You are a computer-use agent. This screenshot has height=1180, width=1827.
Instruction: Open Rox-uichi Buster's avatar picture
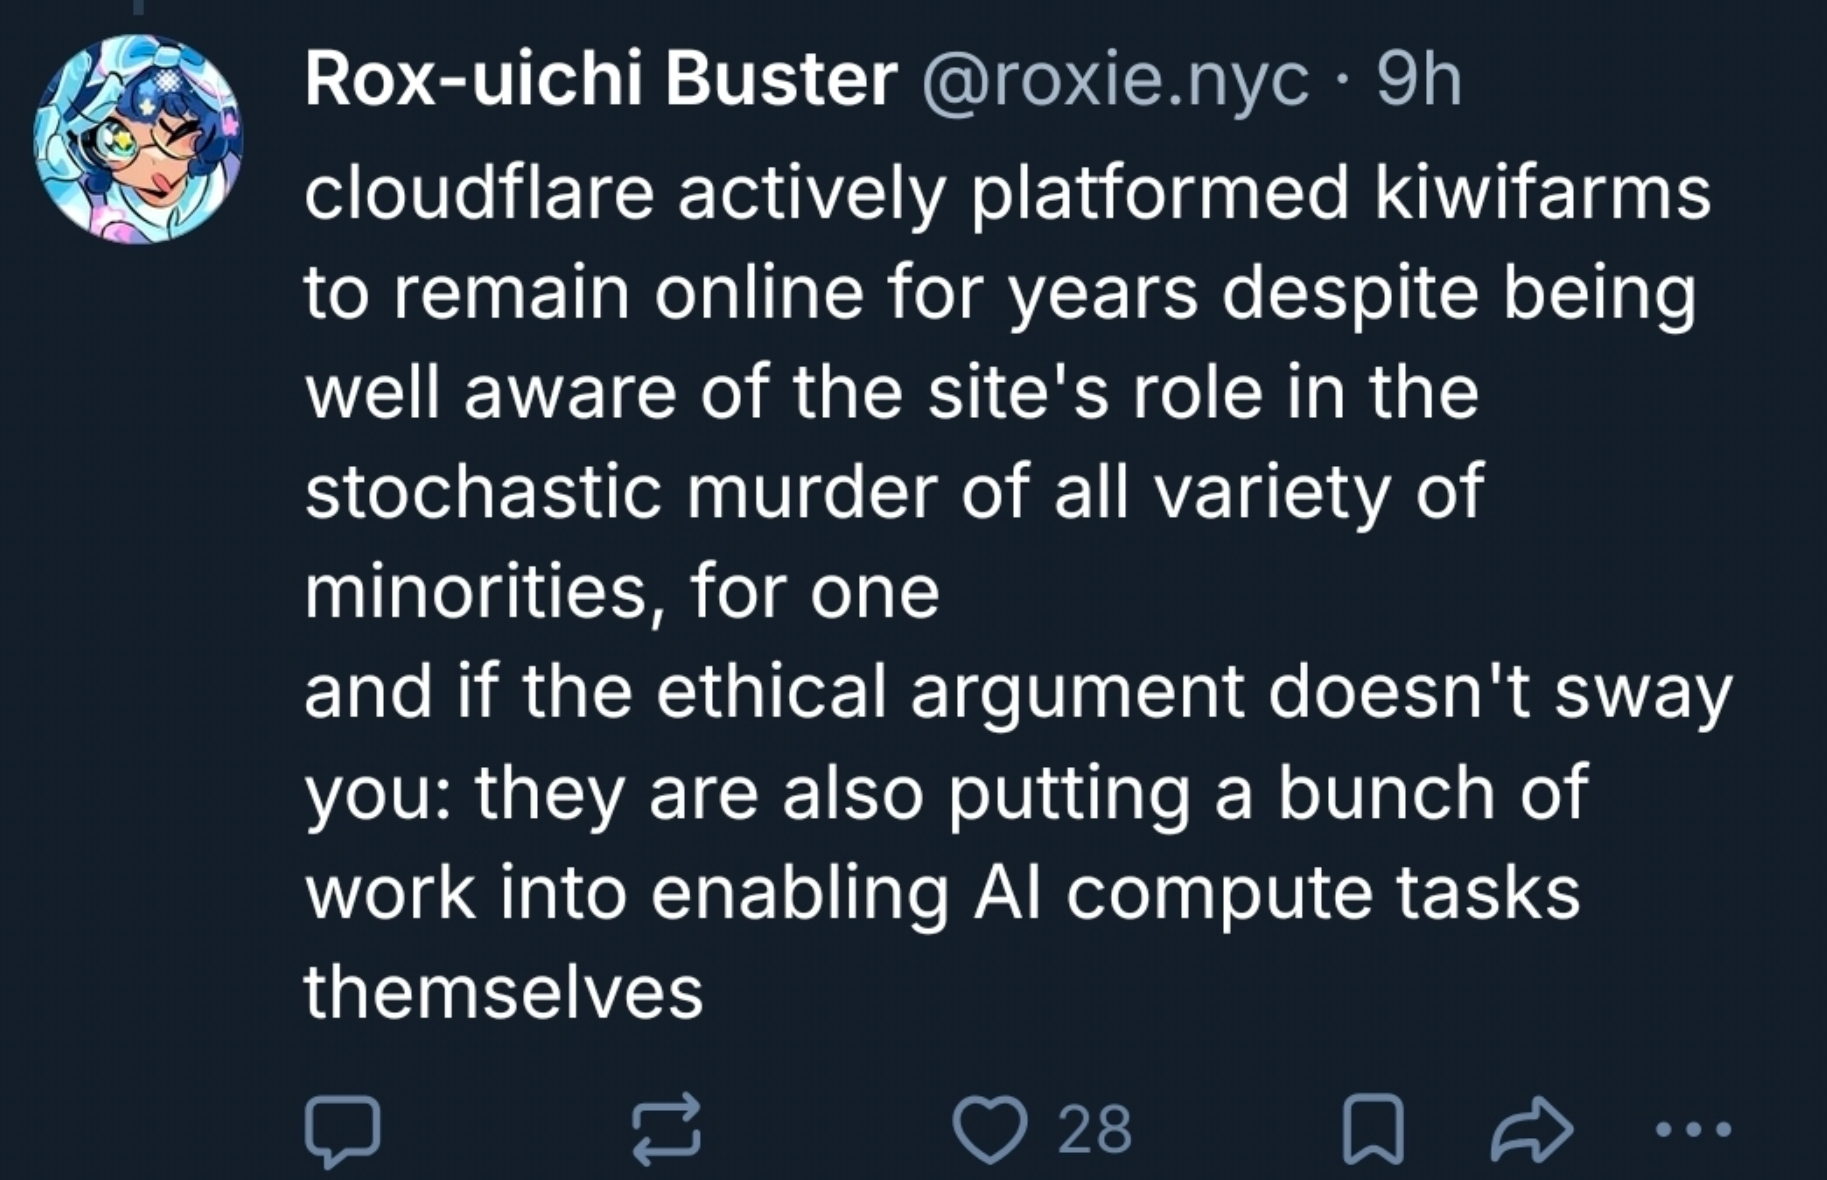pyautogui.click(x=139, y=139)
